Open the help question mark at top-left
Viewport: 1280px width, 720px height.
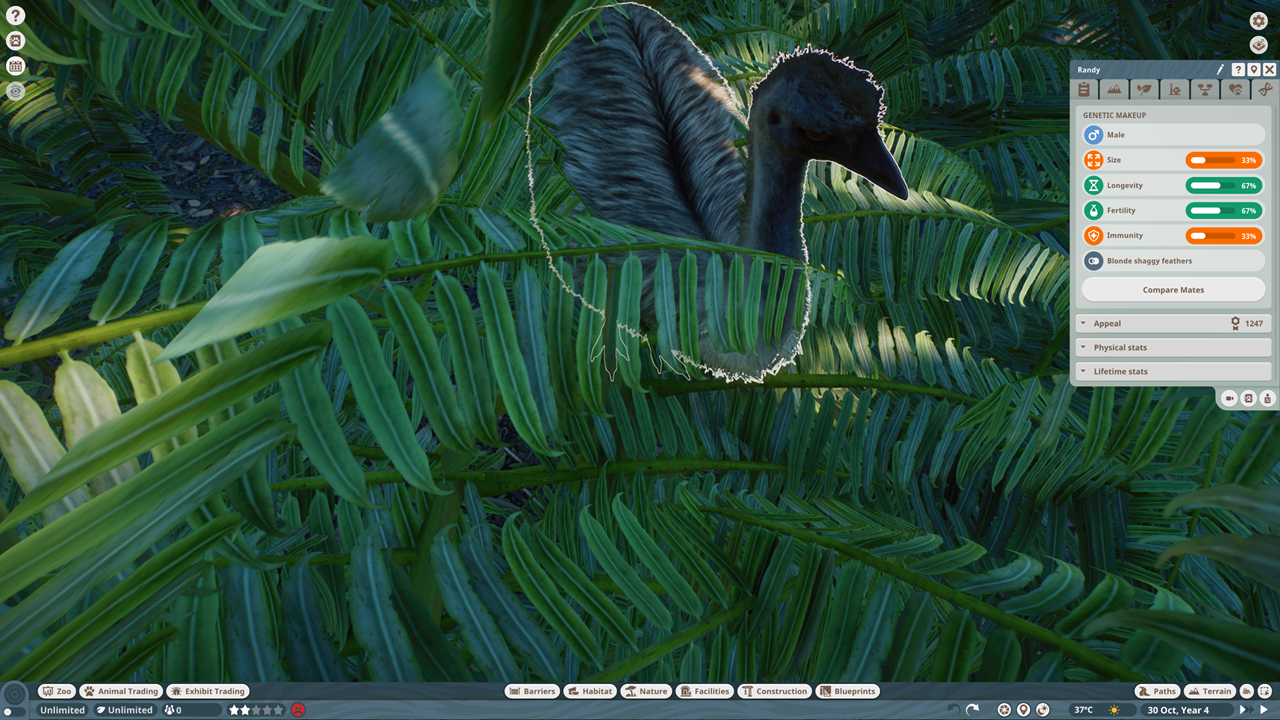click(x=15, y=16)
